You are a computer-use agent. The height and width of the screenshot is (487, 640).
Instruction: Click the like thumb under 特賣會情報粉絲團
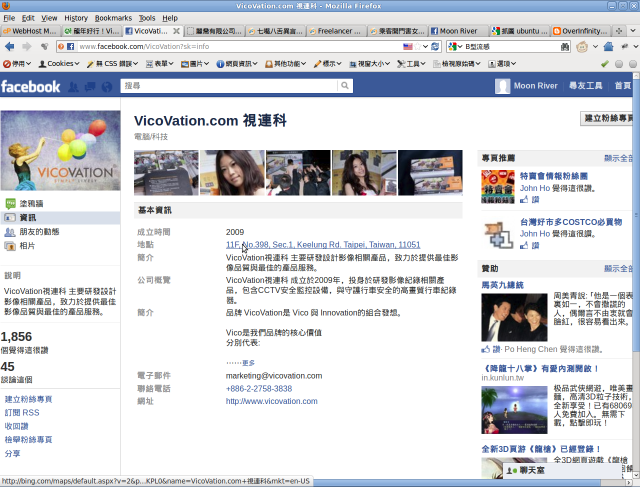[524, 199]
